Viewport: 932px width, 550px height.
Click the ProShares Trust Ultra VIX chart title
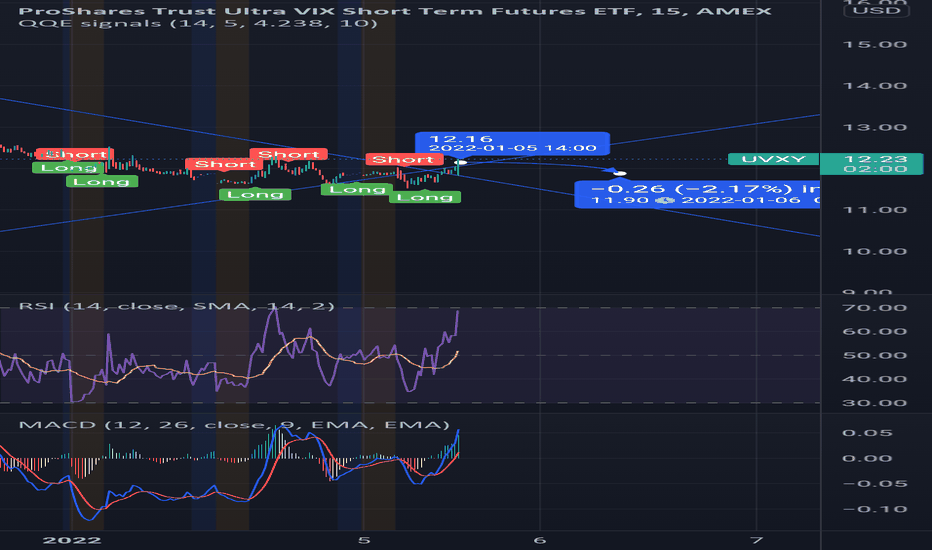coord(395,11)
